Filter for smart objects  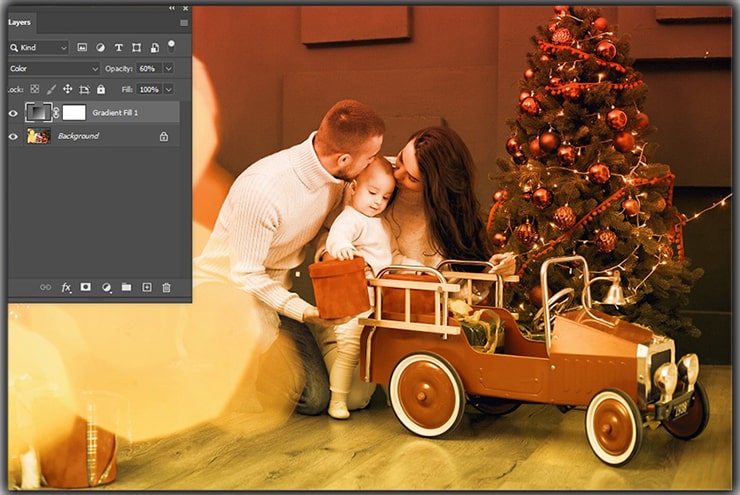(x=154, y=48)
